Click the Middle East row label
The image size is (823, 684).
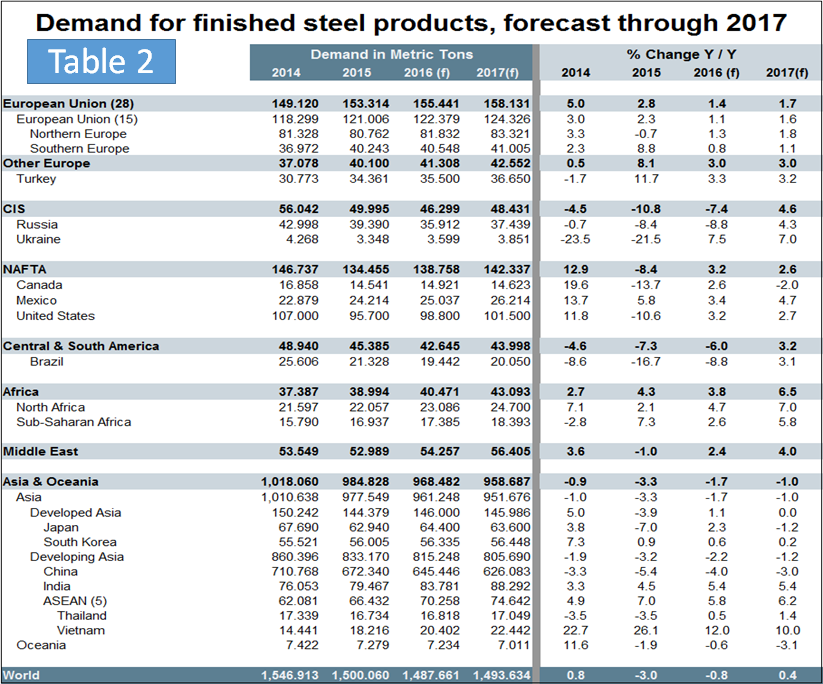pyautogui.click(x=40, y=452)
